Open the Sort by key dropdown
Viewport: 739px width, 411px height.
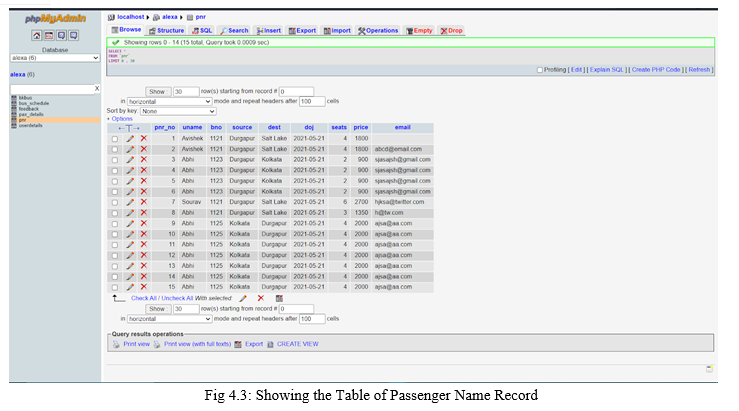(x=178, y=111)
